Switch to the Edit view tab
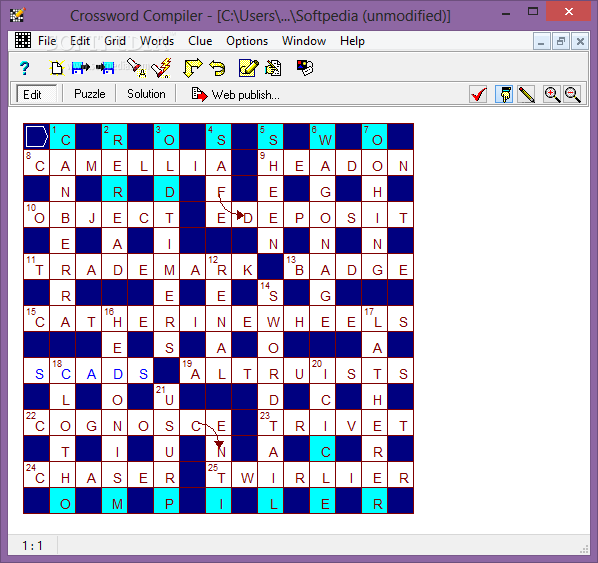 coord(36,94)
